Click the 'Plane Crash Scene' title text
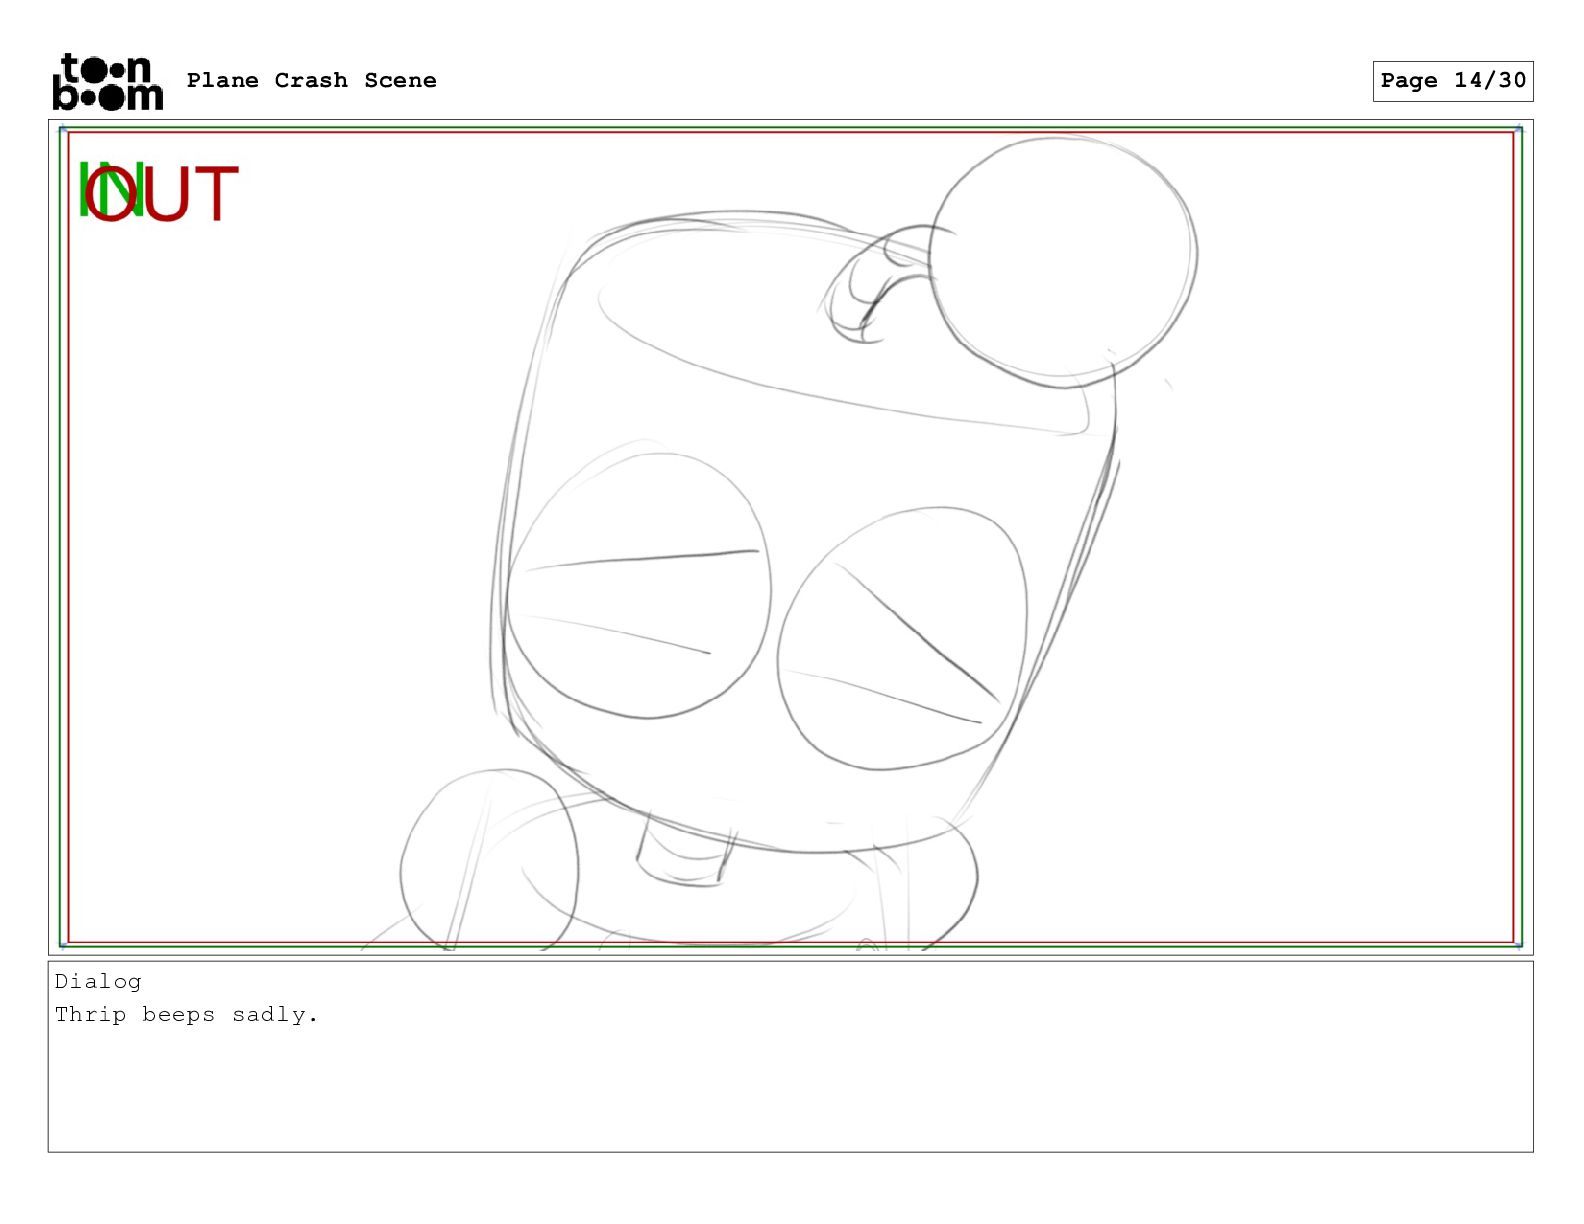Viewport: 1584px width, 1224px height. [x=311, y=81]
